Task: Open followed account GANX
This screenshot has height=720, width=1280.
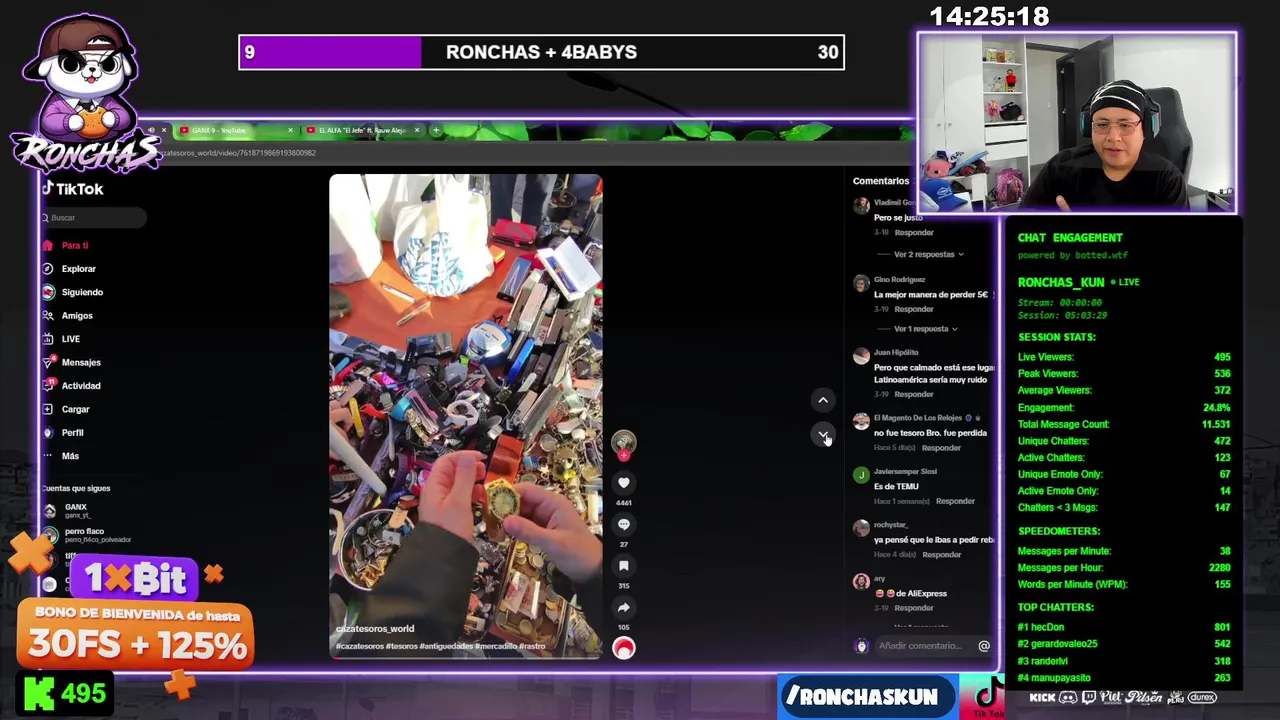Action: tap(75, 510)
